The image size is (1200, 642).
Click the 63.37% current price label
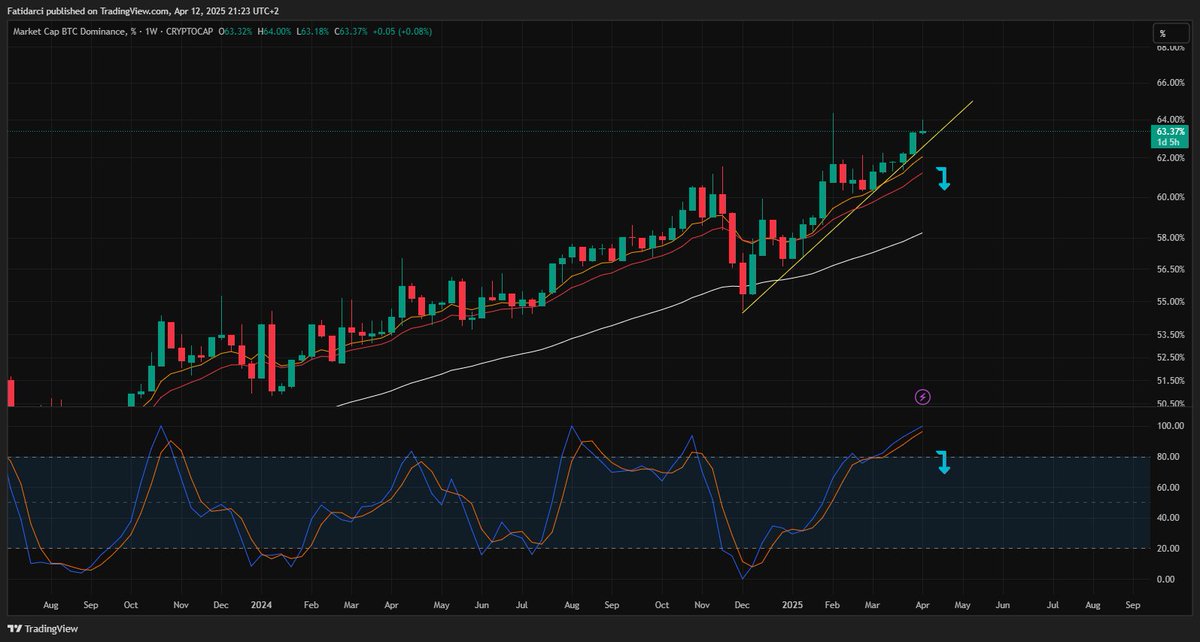(1169, 132)
